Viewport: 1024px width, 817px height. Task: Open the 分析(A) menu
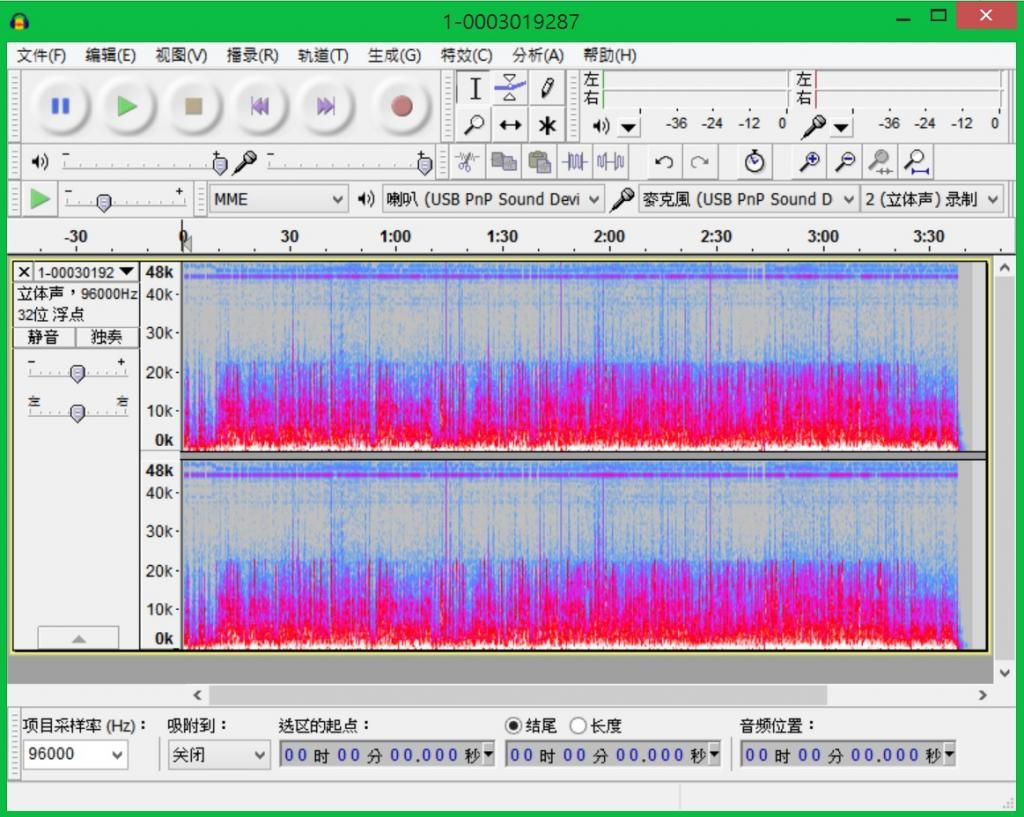(537, 55)
